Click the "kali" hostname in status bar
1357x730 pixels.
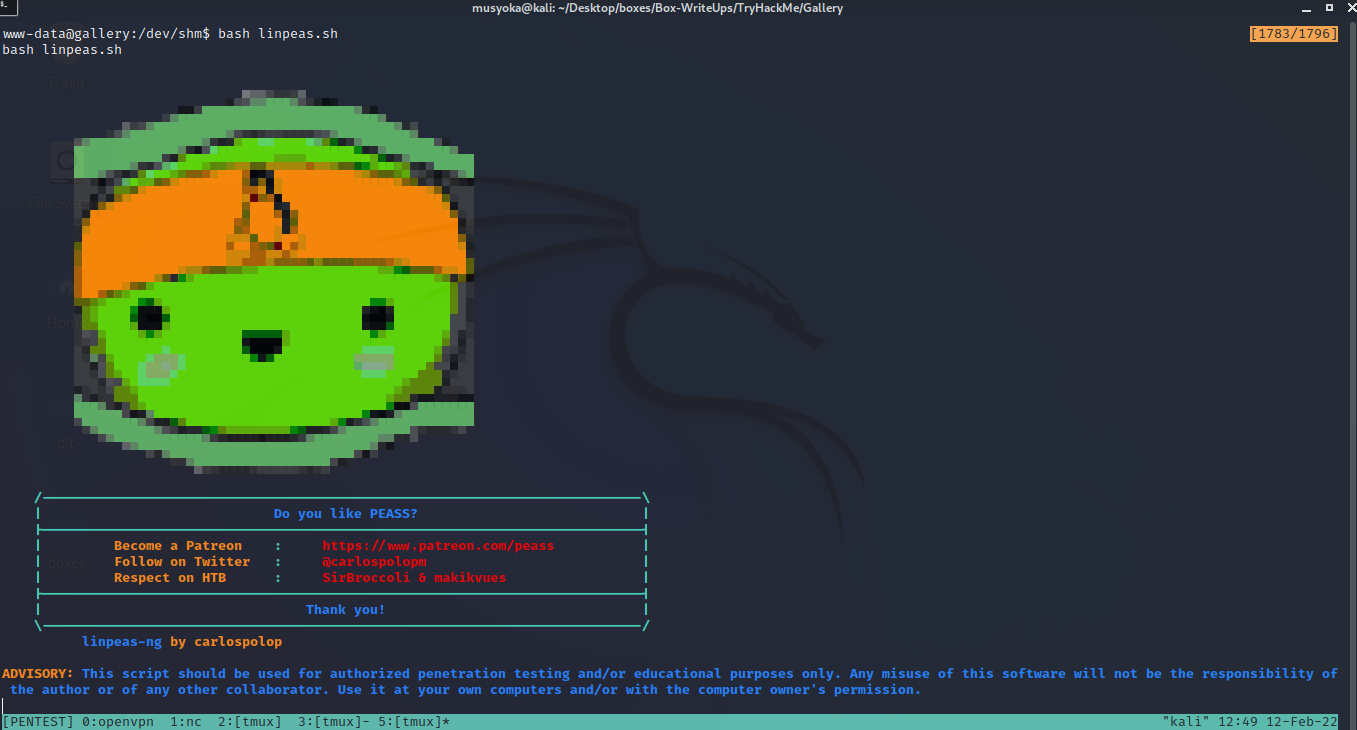pos(1186,722)
